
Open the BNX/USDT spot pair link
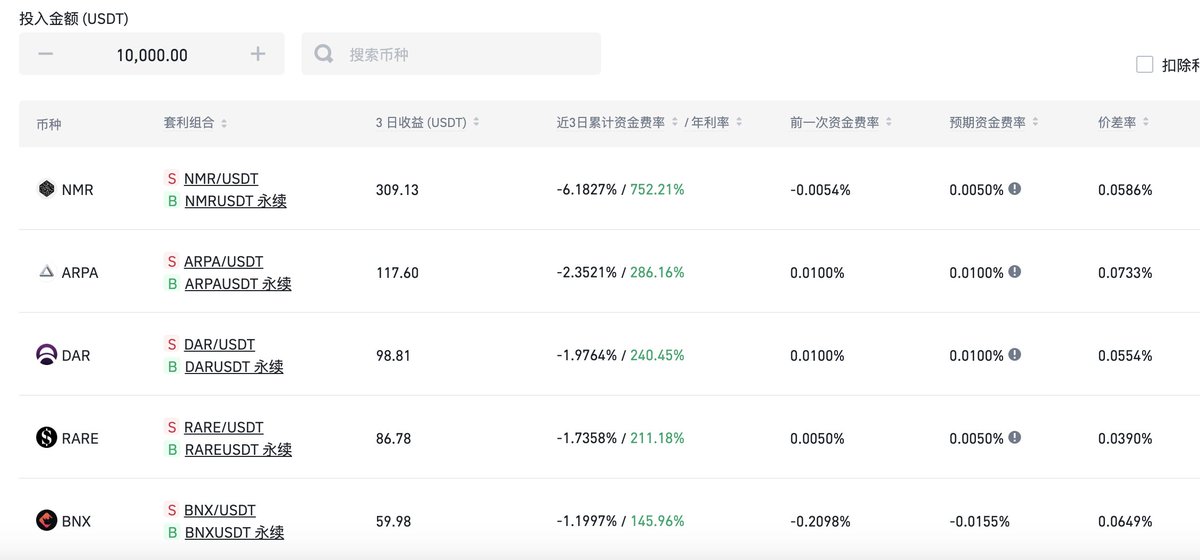coord(220,510)
